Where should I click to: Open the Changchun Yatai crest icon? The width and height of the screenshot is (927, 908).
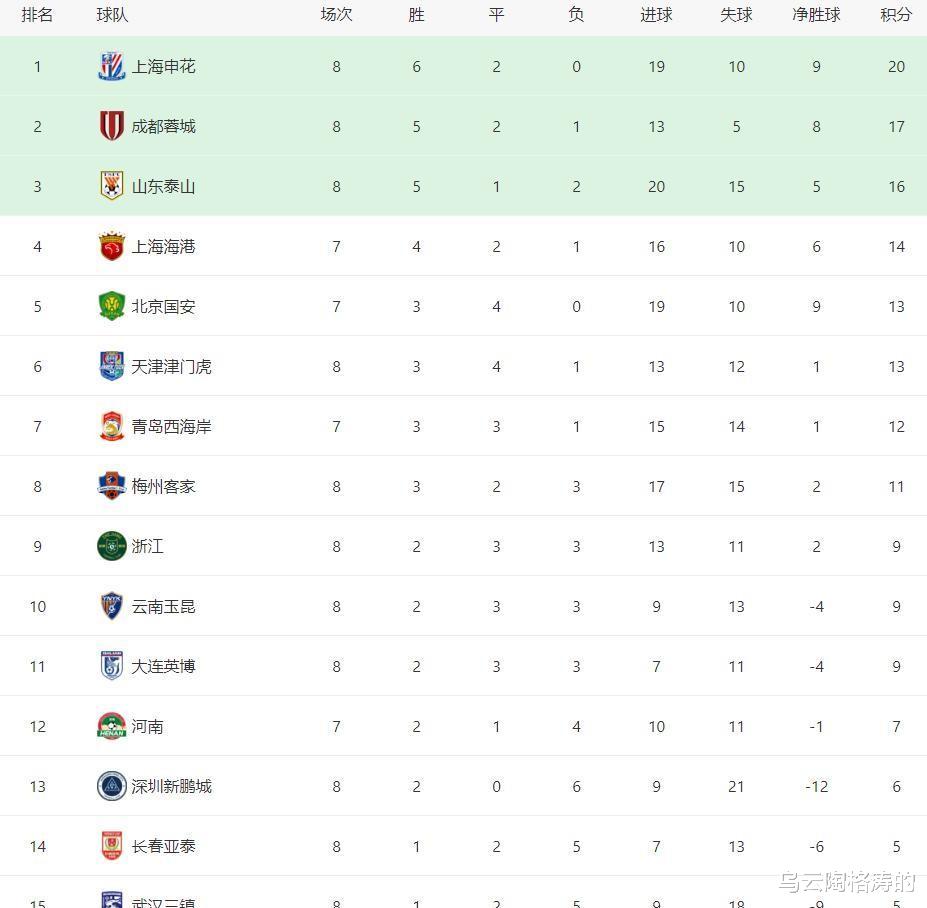111,846
